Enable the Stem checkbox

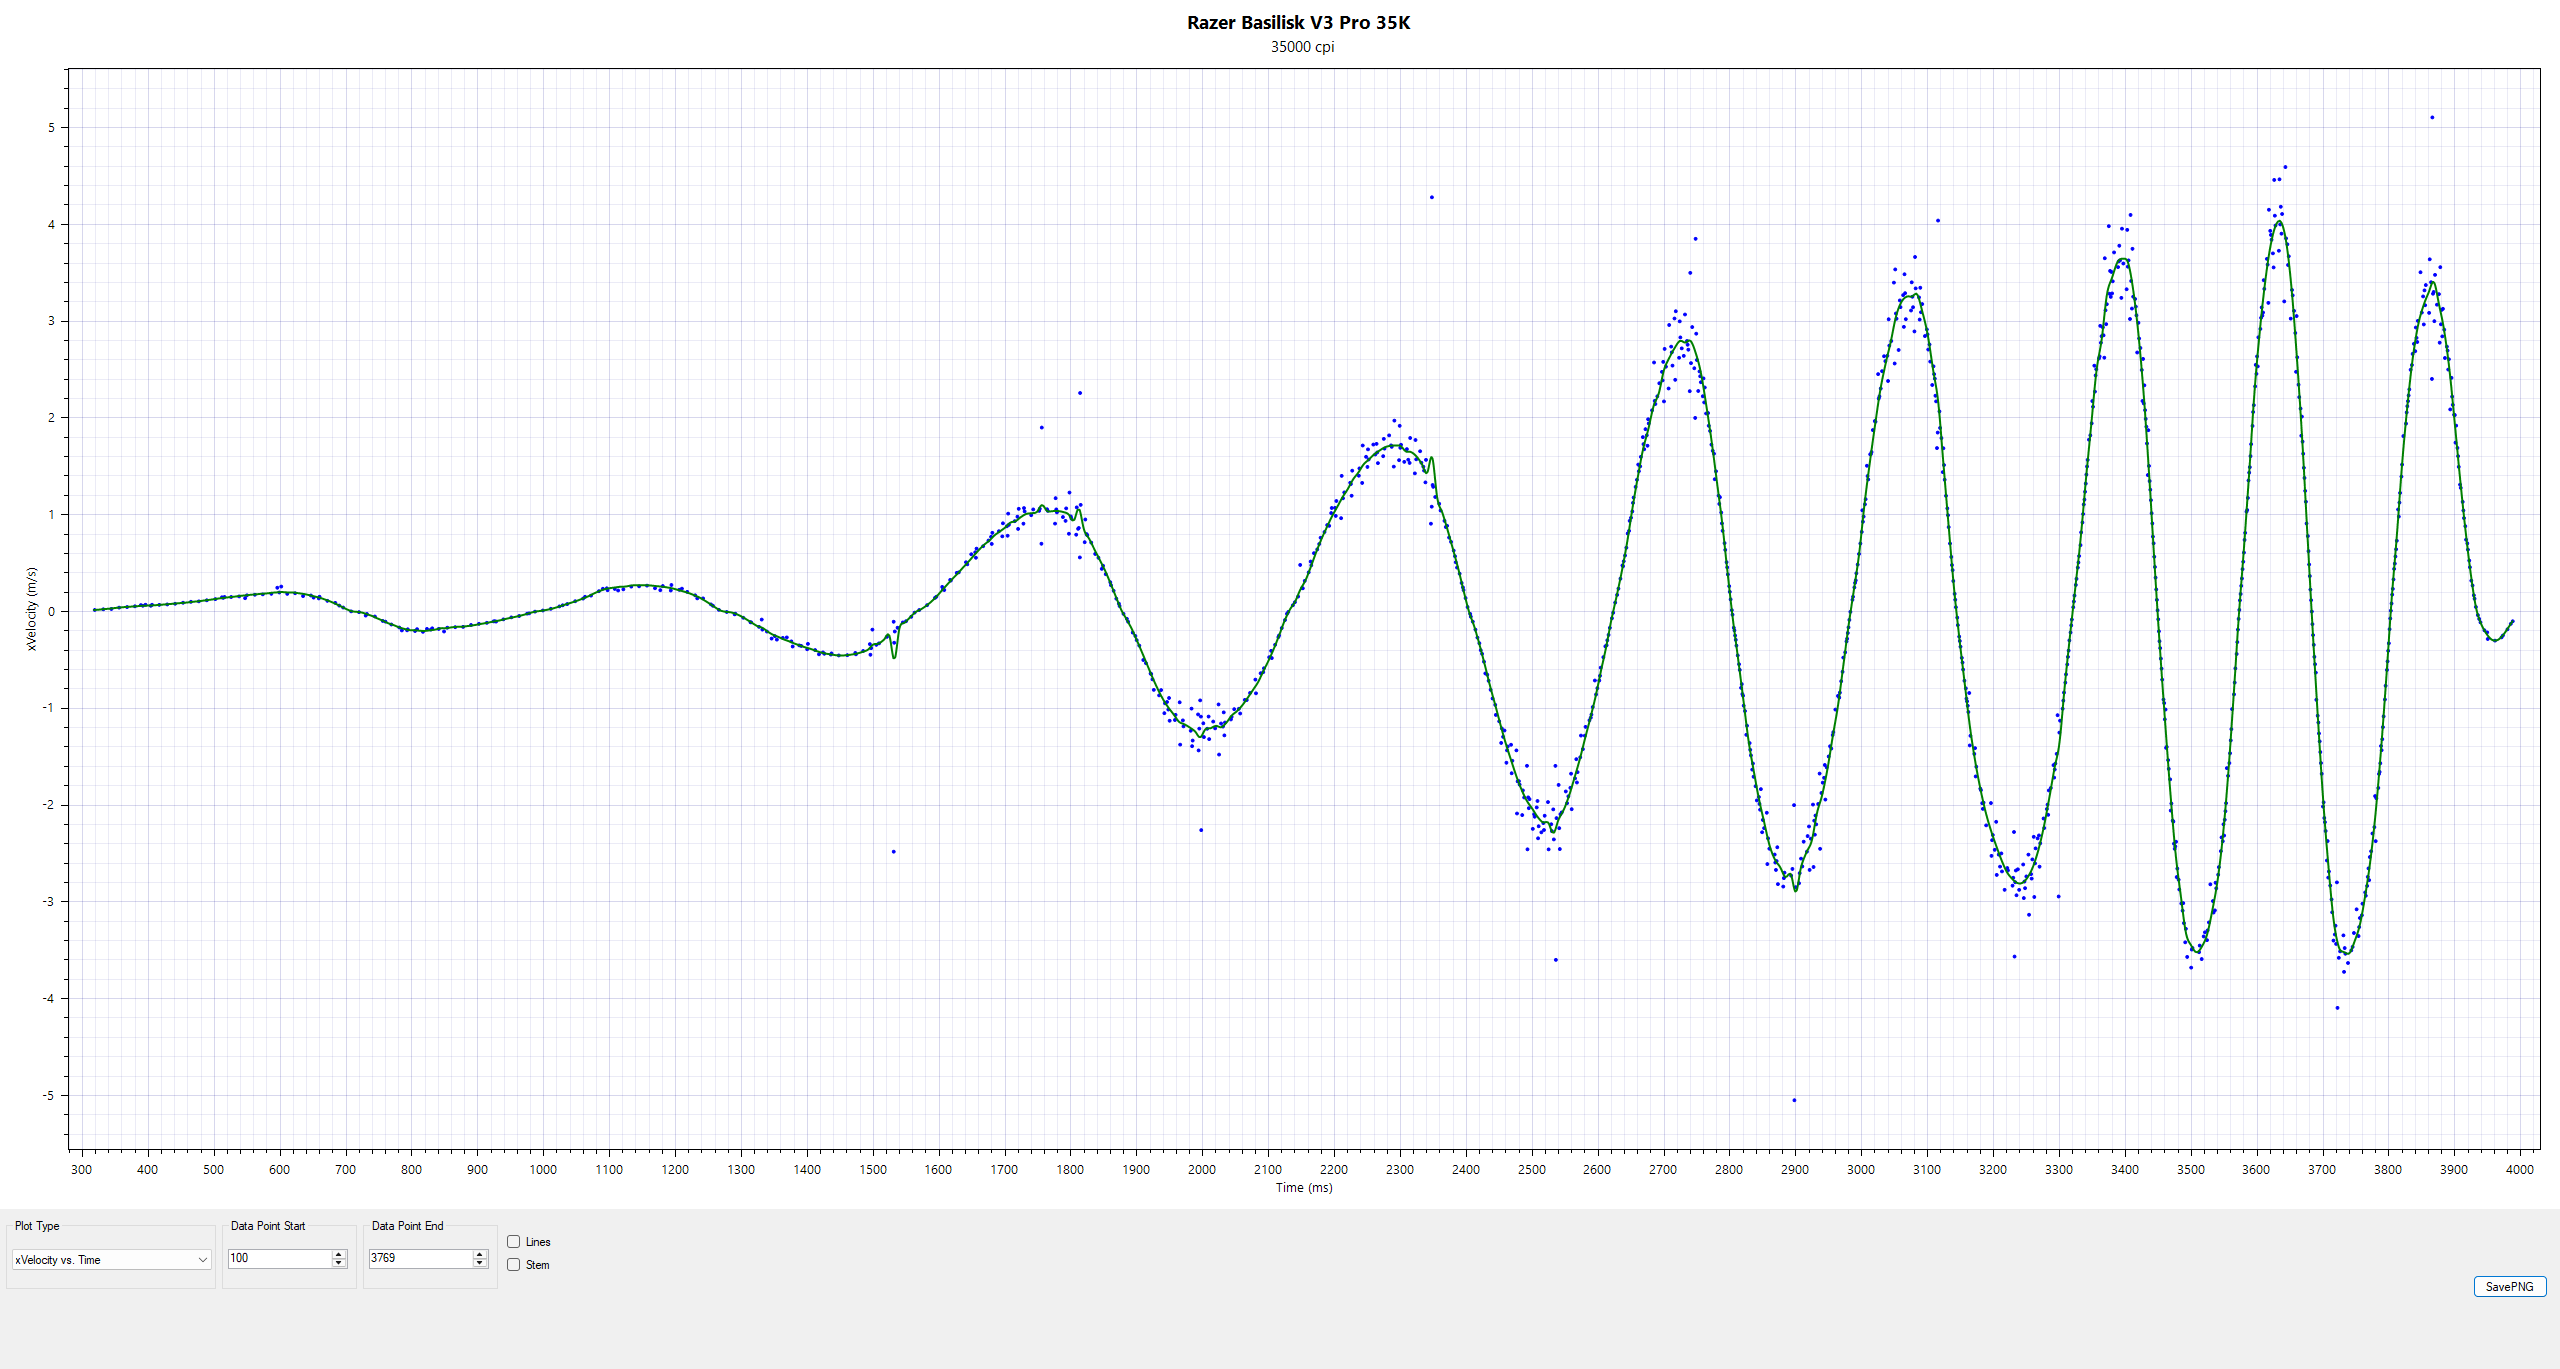click(x=514, y=1265)
